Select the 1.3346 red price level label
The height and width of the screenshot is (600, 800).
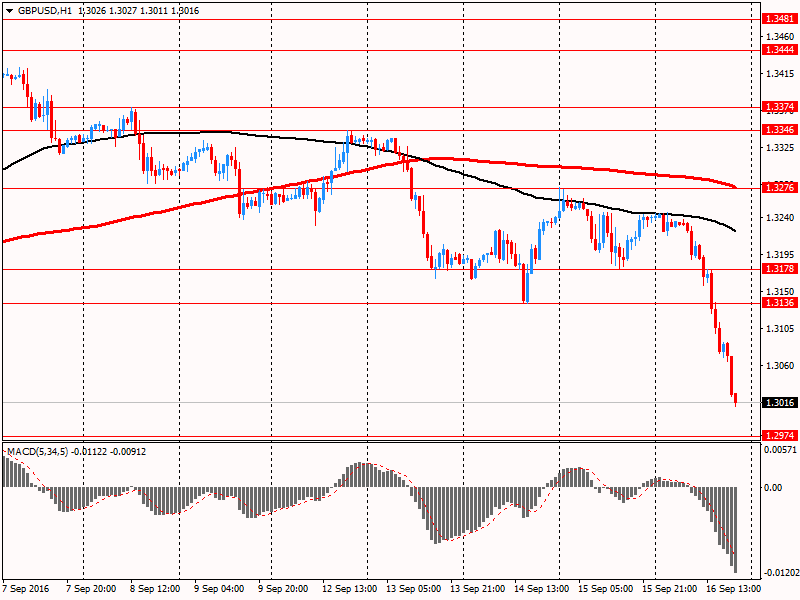tap(779, 130)
